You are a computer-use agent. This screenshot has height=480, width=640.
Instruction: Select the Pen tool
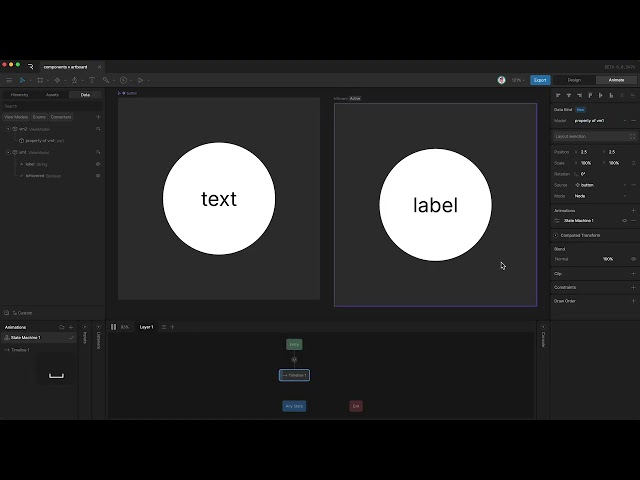coord(74,80)
